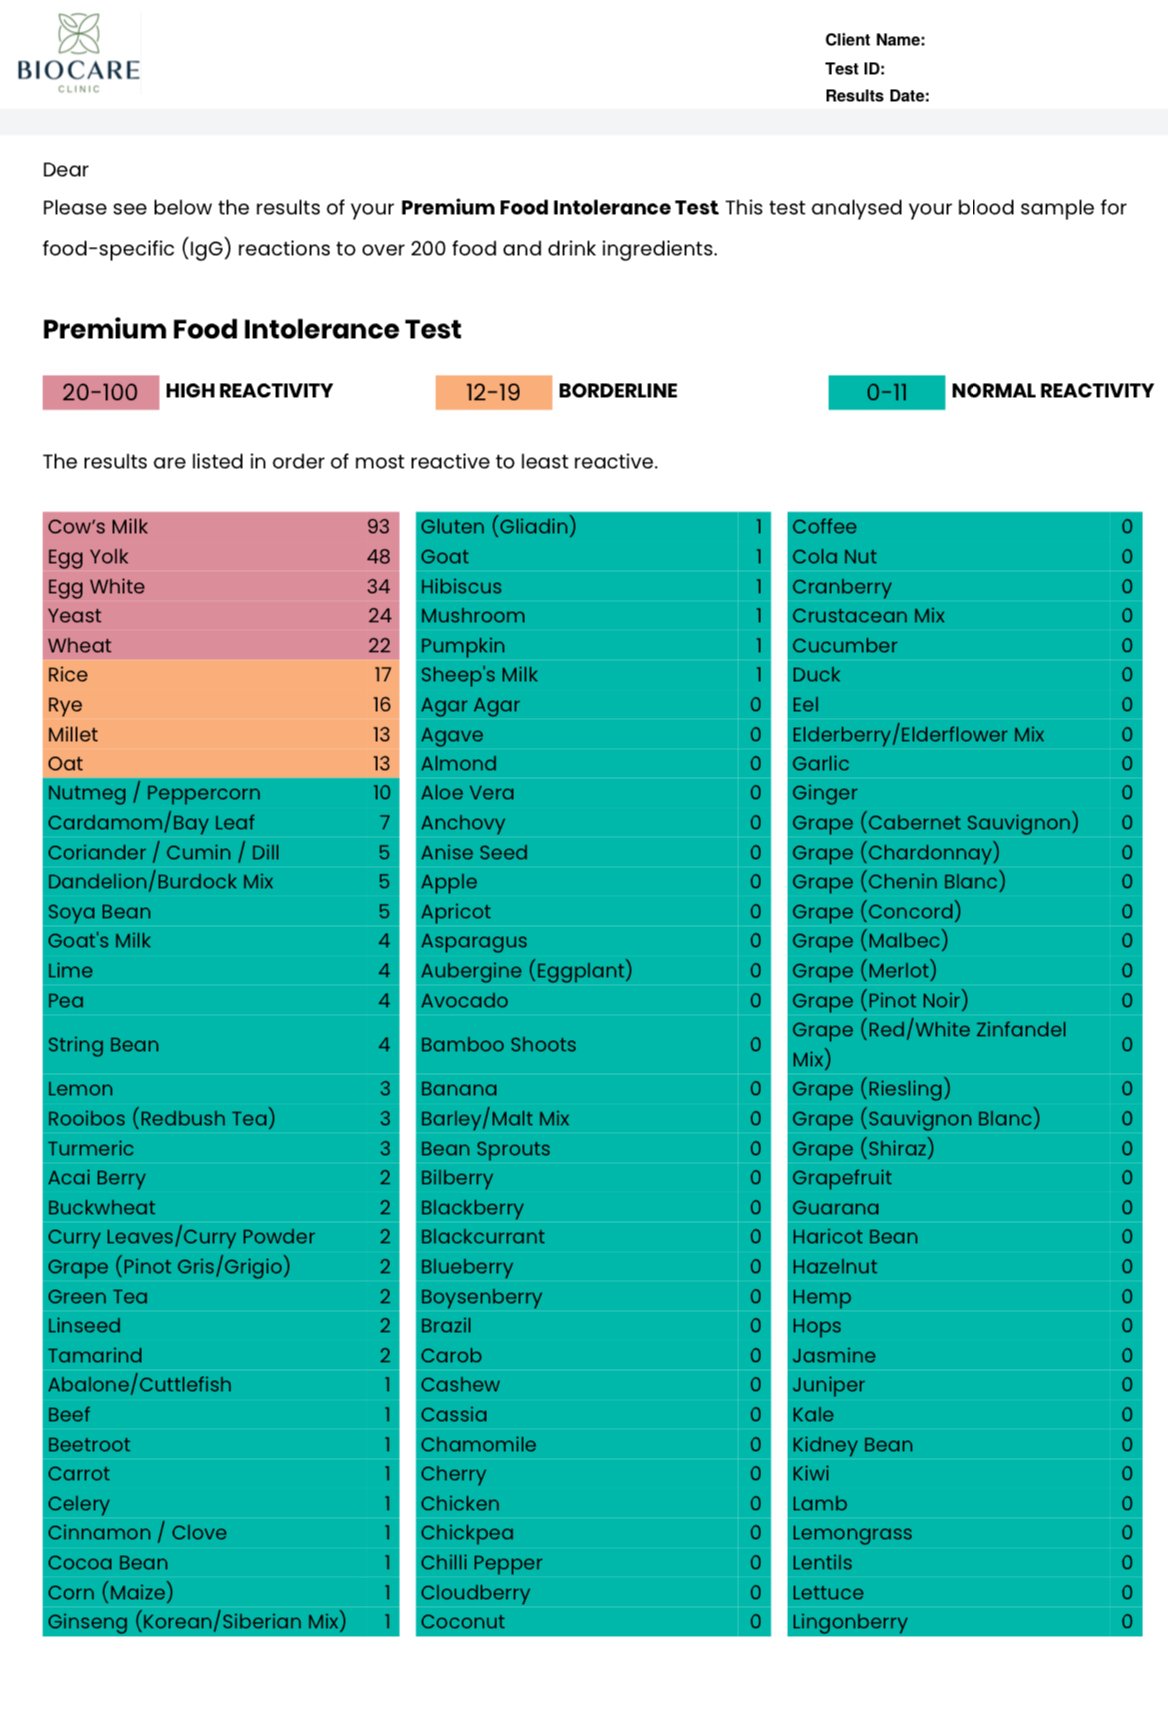This screenshot has height=1714, width=1168.
Task: Click the Nutmeg / Peppercorn row
Action: 221,793
